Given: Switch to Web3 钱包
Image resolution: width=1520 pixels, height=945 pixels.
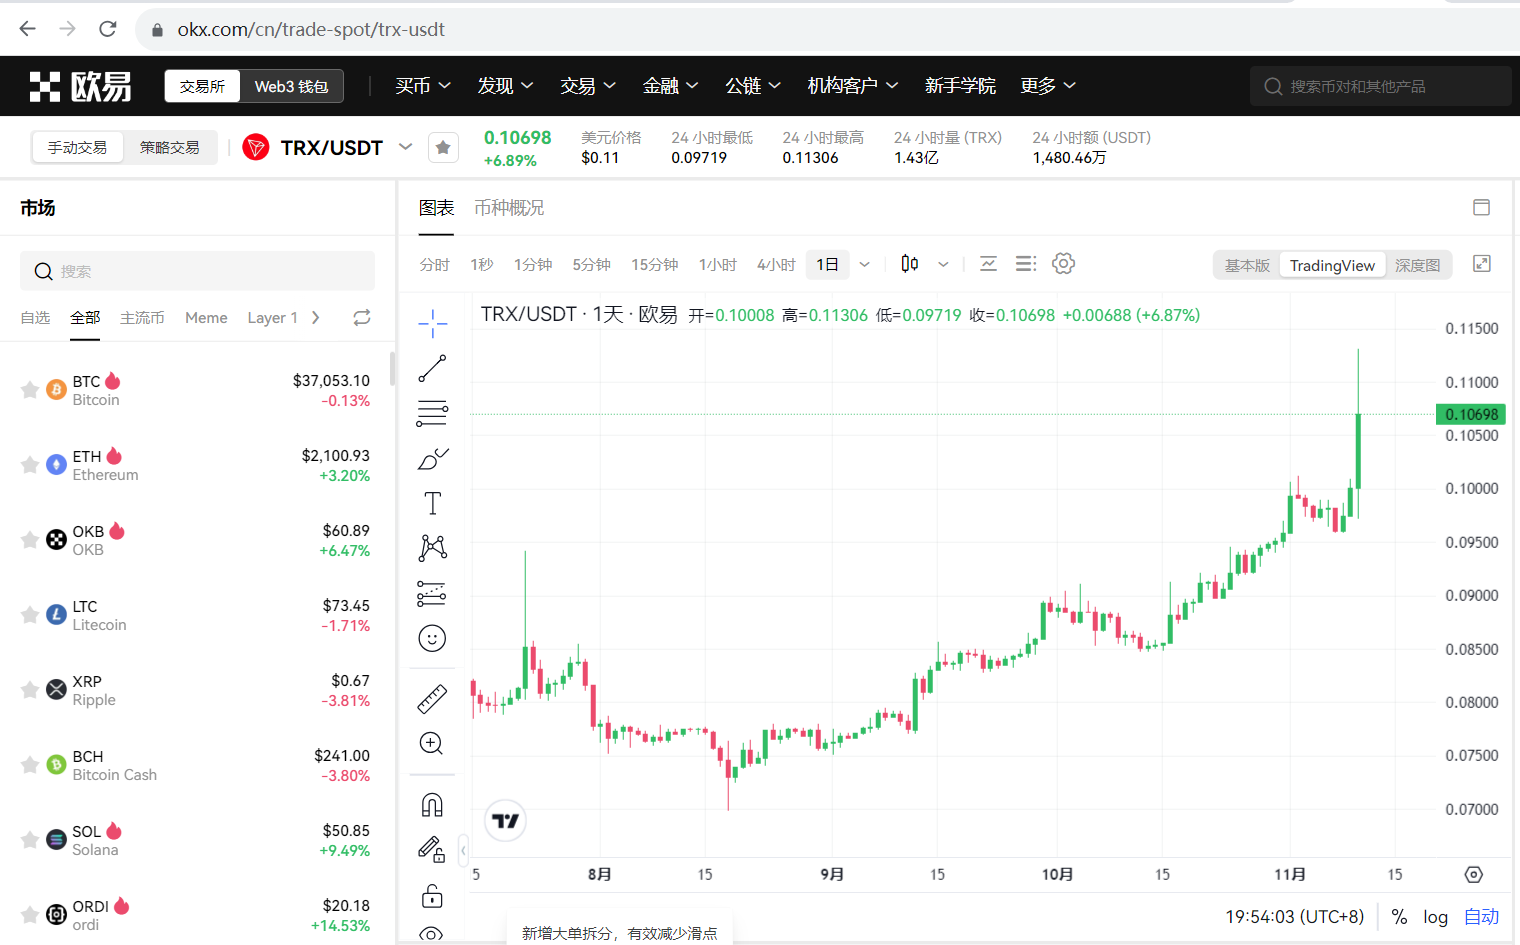Looking at the screenshot, I should click(x=291, y=86).
